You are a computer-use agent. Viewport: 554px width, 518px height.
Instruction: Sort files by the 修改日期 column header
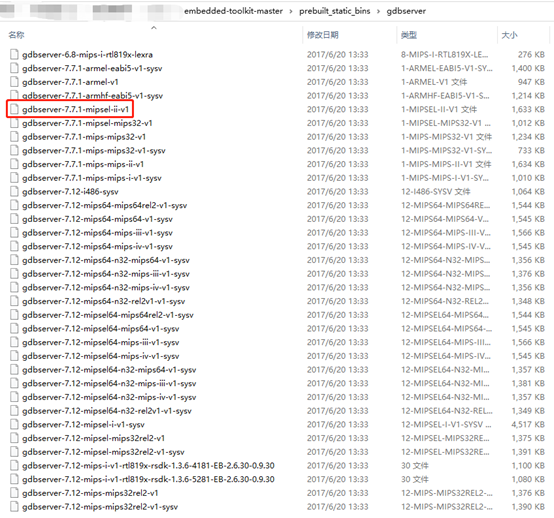pyautogui.click(x=323, y=35)
